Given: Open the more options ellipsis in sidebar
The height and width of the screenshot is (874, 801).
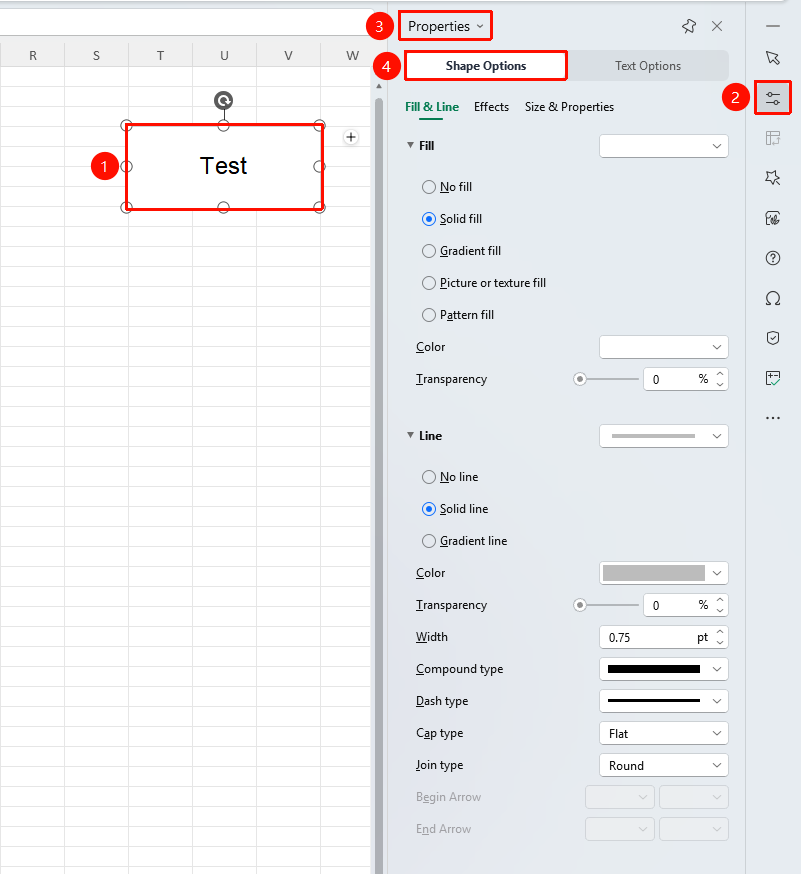Looking at the screenshot, I should tap(773, 417).
